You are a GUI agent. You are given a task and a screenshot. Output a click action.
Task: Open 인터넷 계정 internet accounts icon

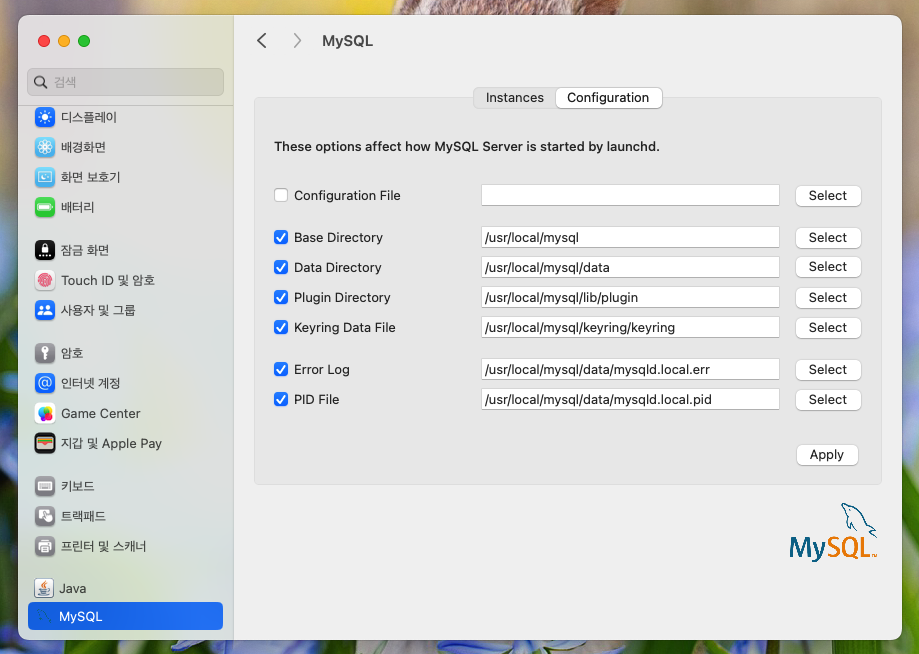point(45,383)
